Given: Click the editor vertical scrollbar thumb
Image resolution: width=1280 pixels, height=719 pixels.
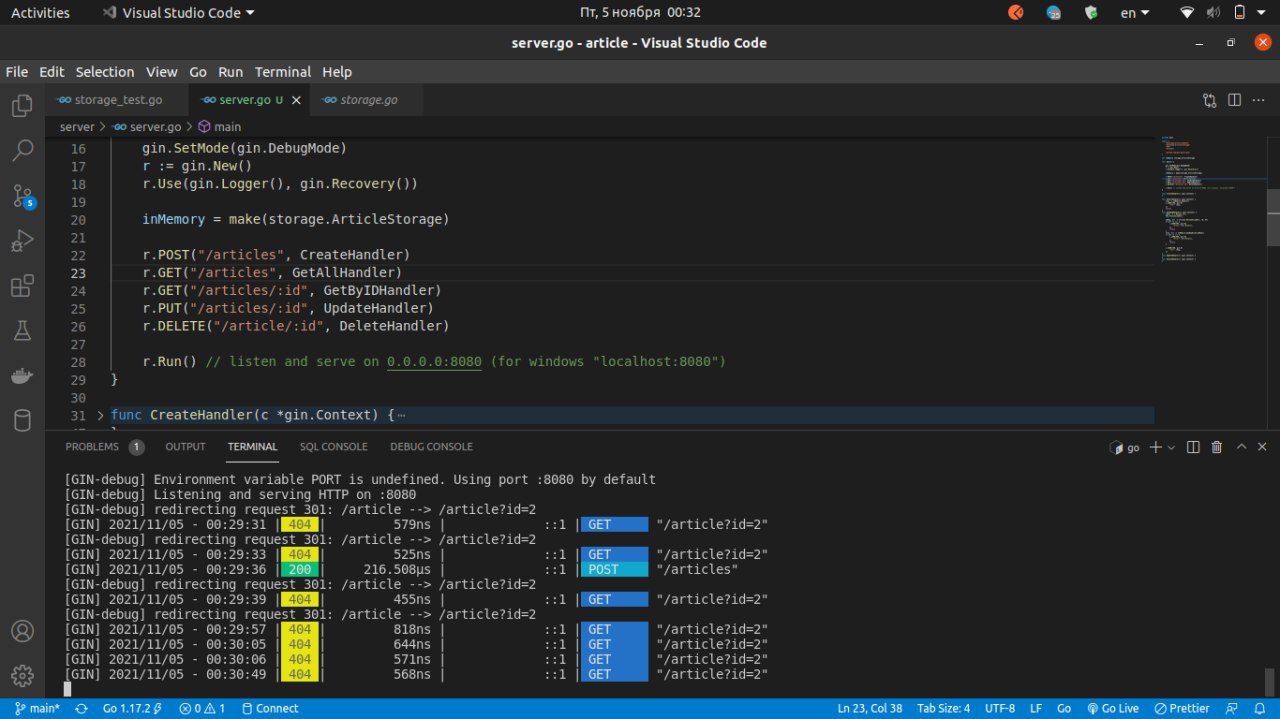Looking at the screenshot, I should point(1273,215).
